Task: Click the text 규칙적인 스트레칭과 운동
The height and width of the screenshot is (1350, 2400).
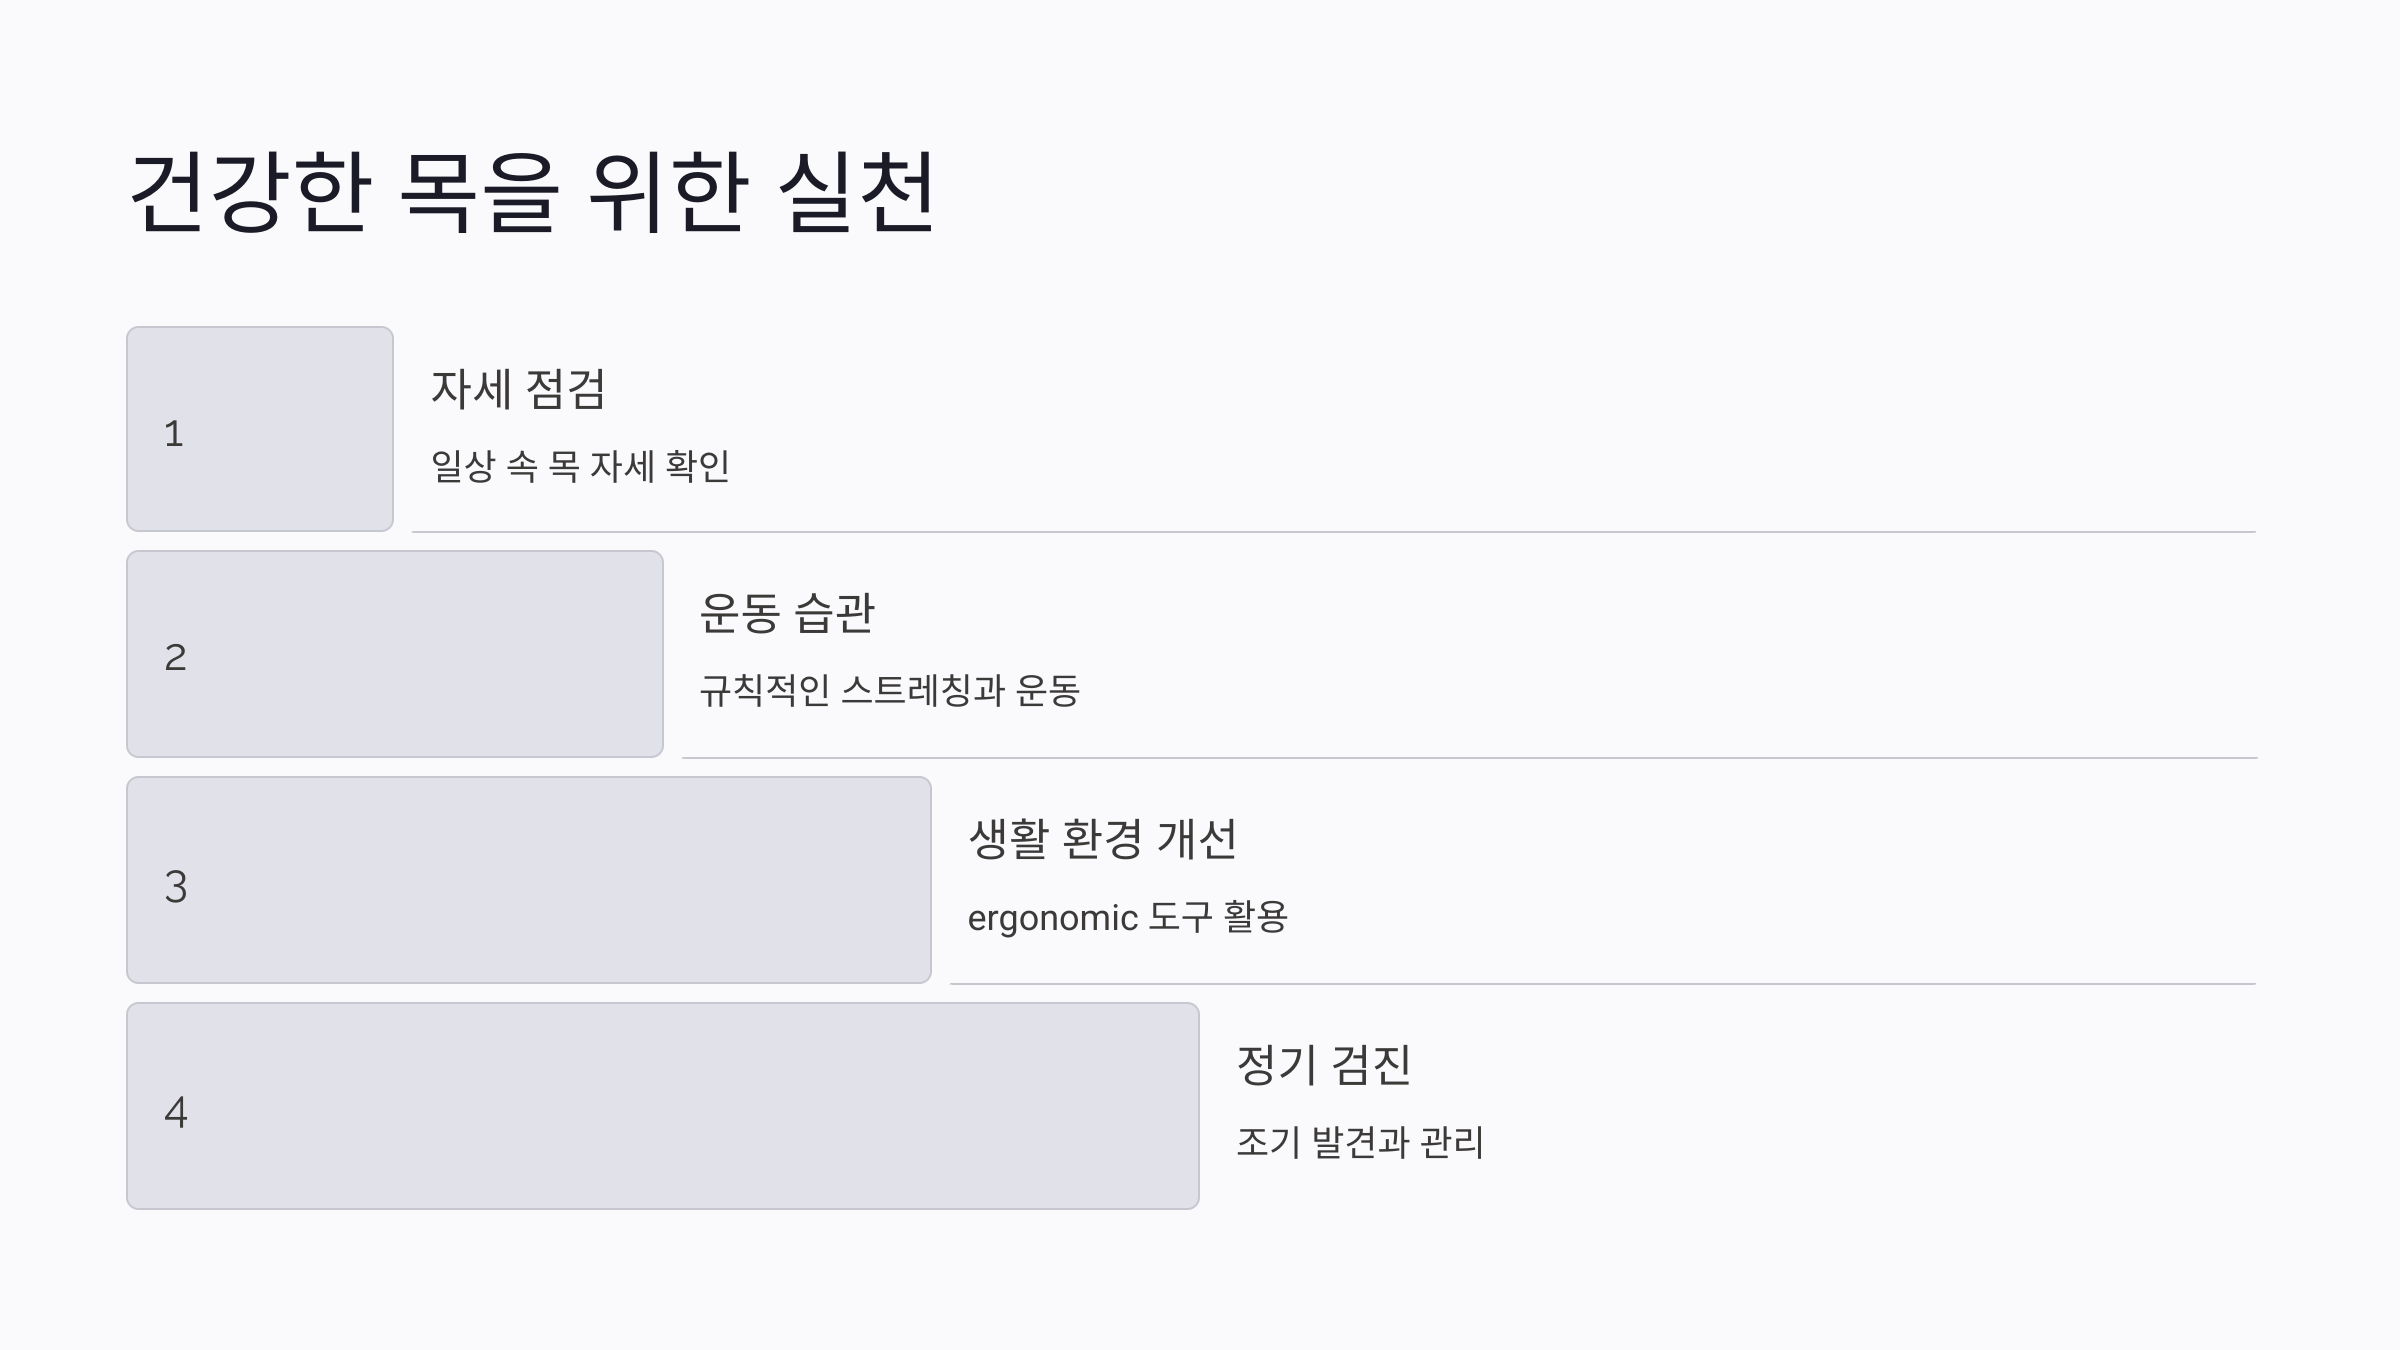Action: [x=889, y=691]
